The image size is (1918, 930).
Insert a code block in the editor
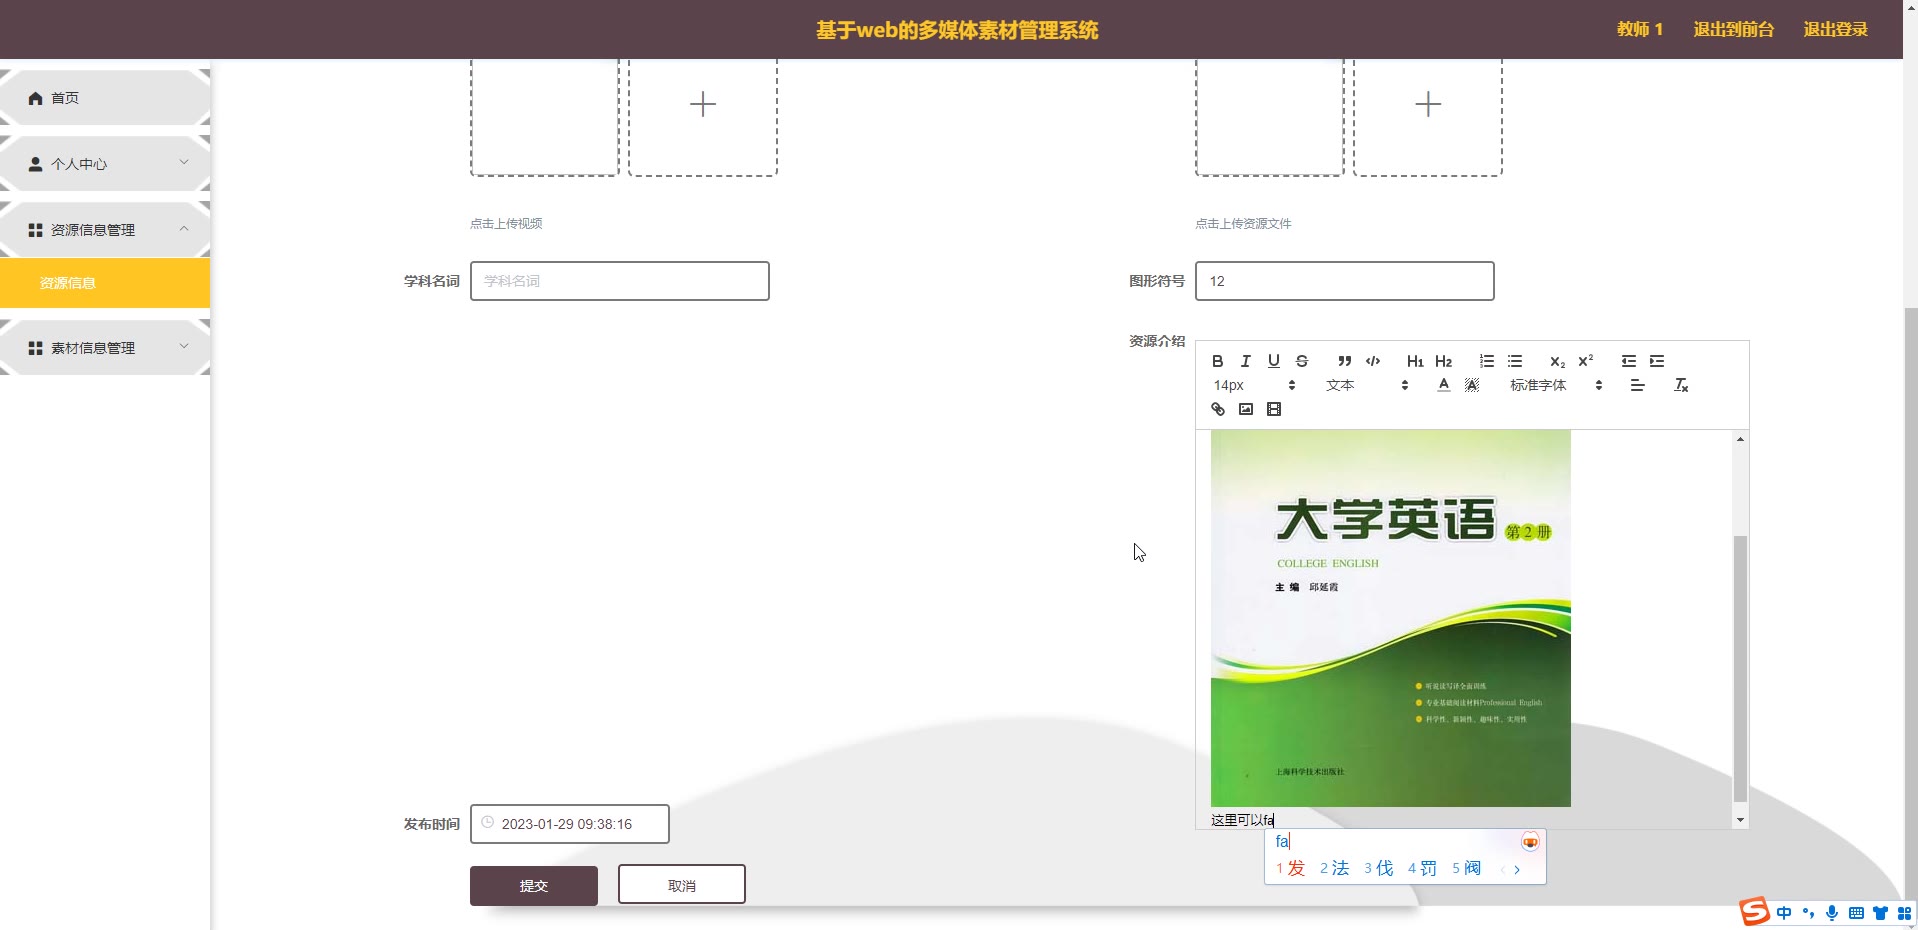[x=1373, y=361]
